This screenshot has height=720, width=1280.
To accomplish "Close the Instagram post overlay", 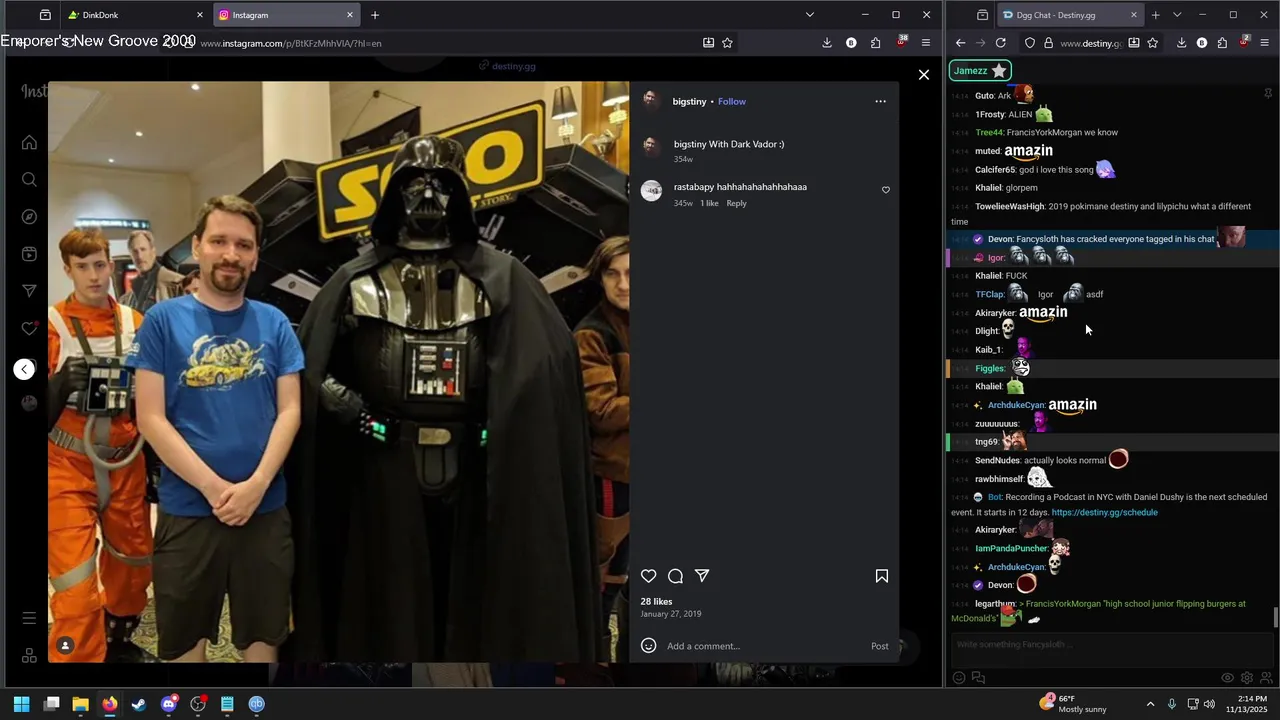I will pyautogui.click(x=924, y=75).
